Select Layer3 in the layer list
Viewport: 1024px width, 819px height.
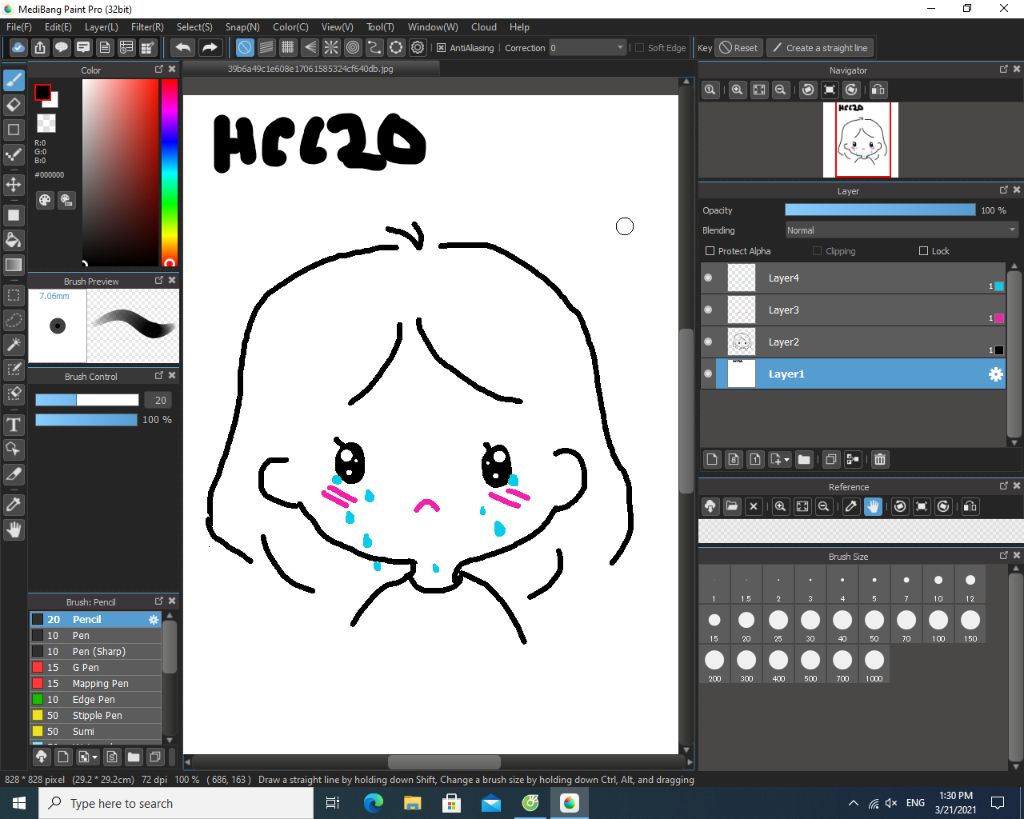(x=853, y=310)
